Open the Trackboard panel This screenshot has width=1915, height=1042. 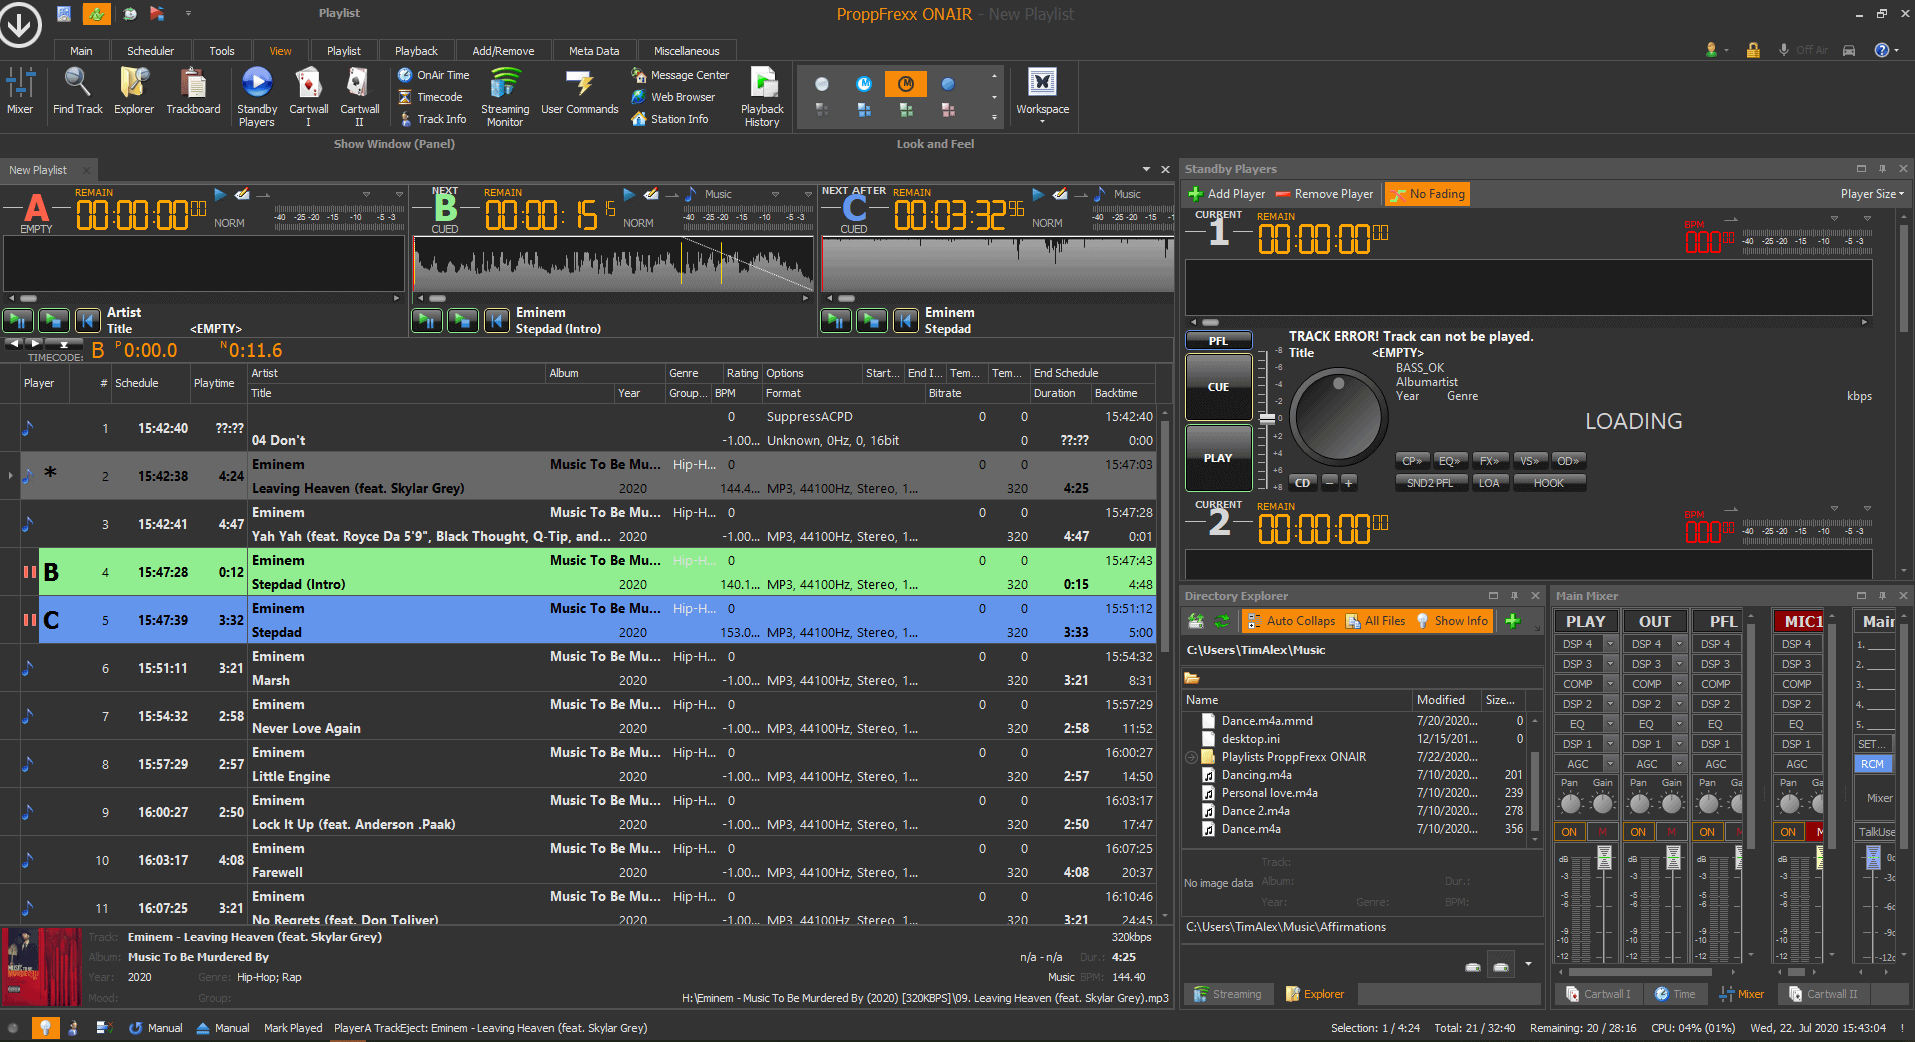tap(192, 93)
